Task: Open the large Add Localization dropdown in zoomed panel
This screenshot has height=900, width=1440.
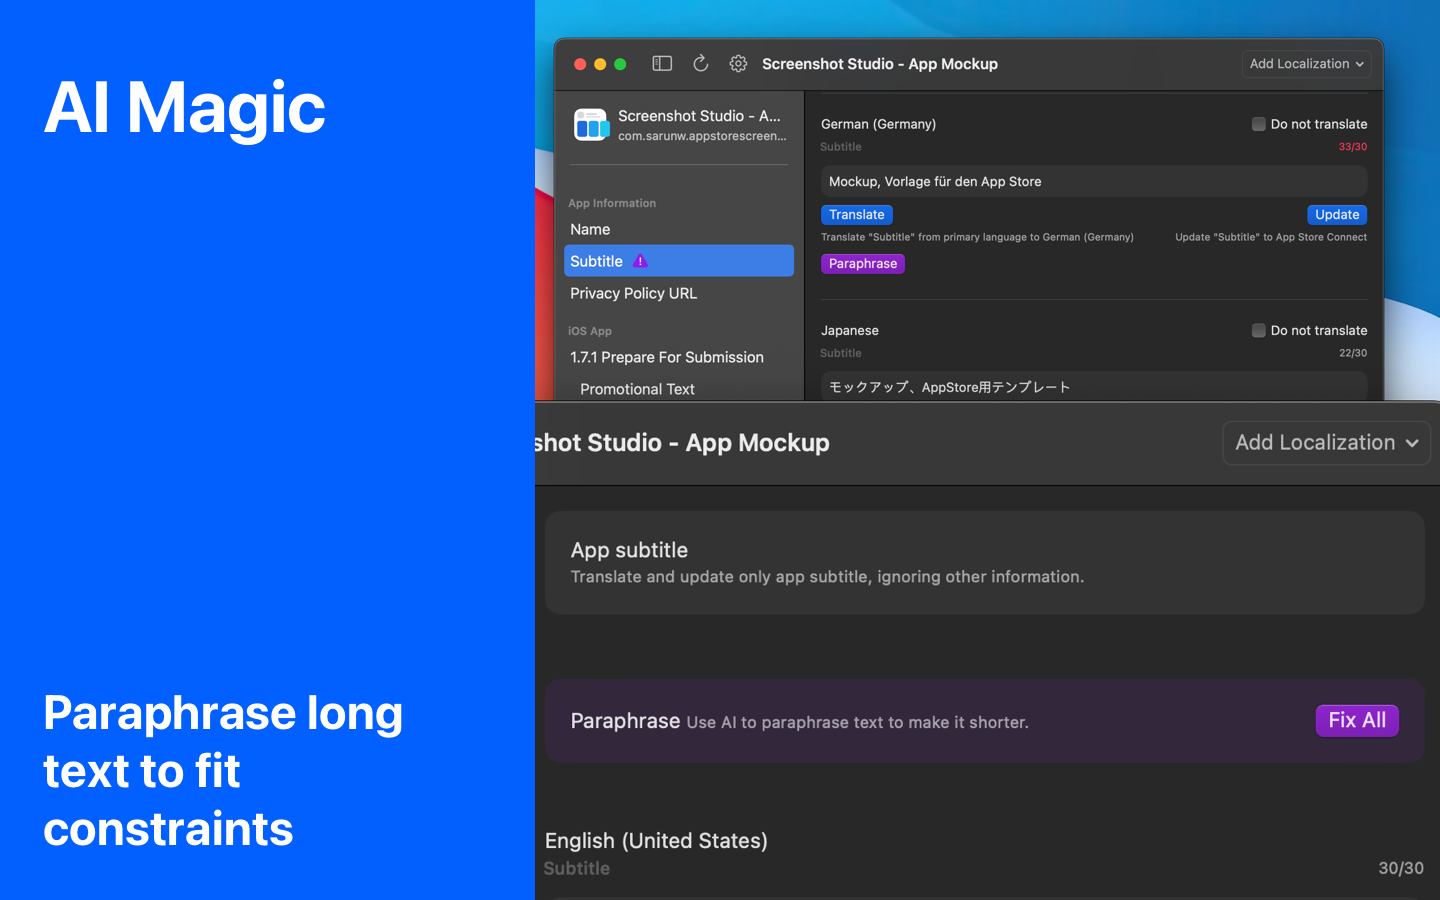Action: click(x=1326, y=443)
